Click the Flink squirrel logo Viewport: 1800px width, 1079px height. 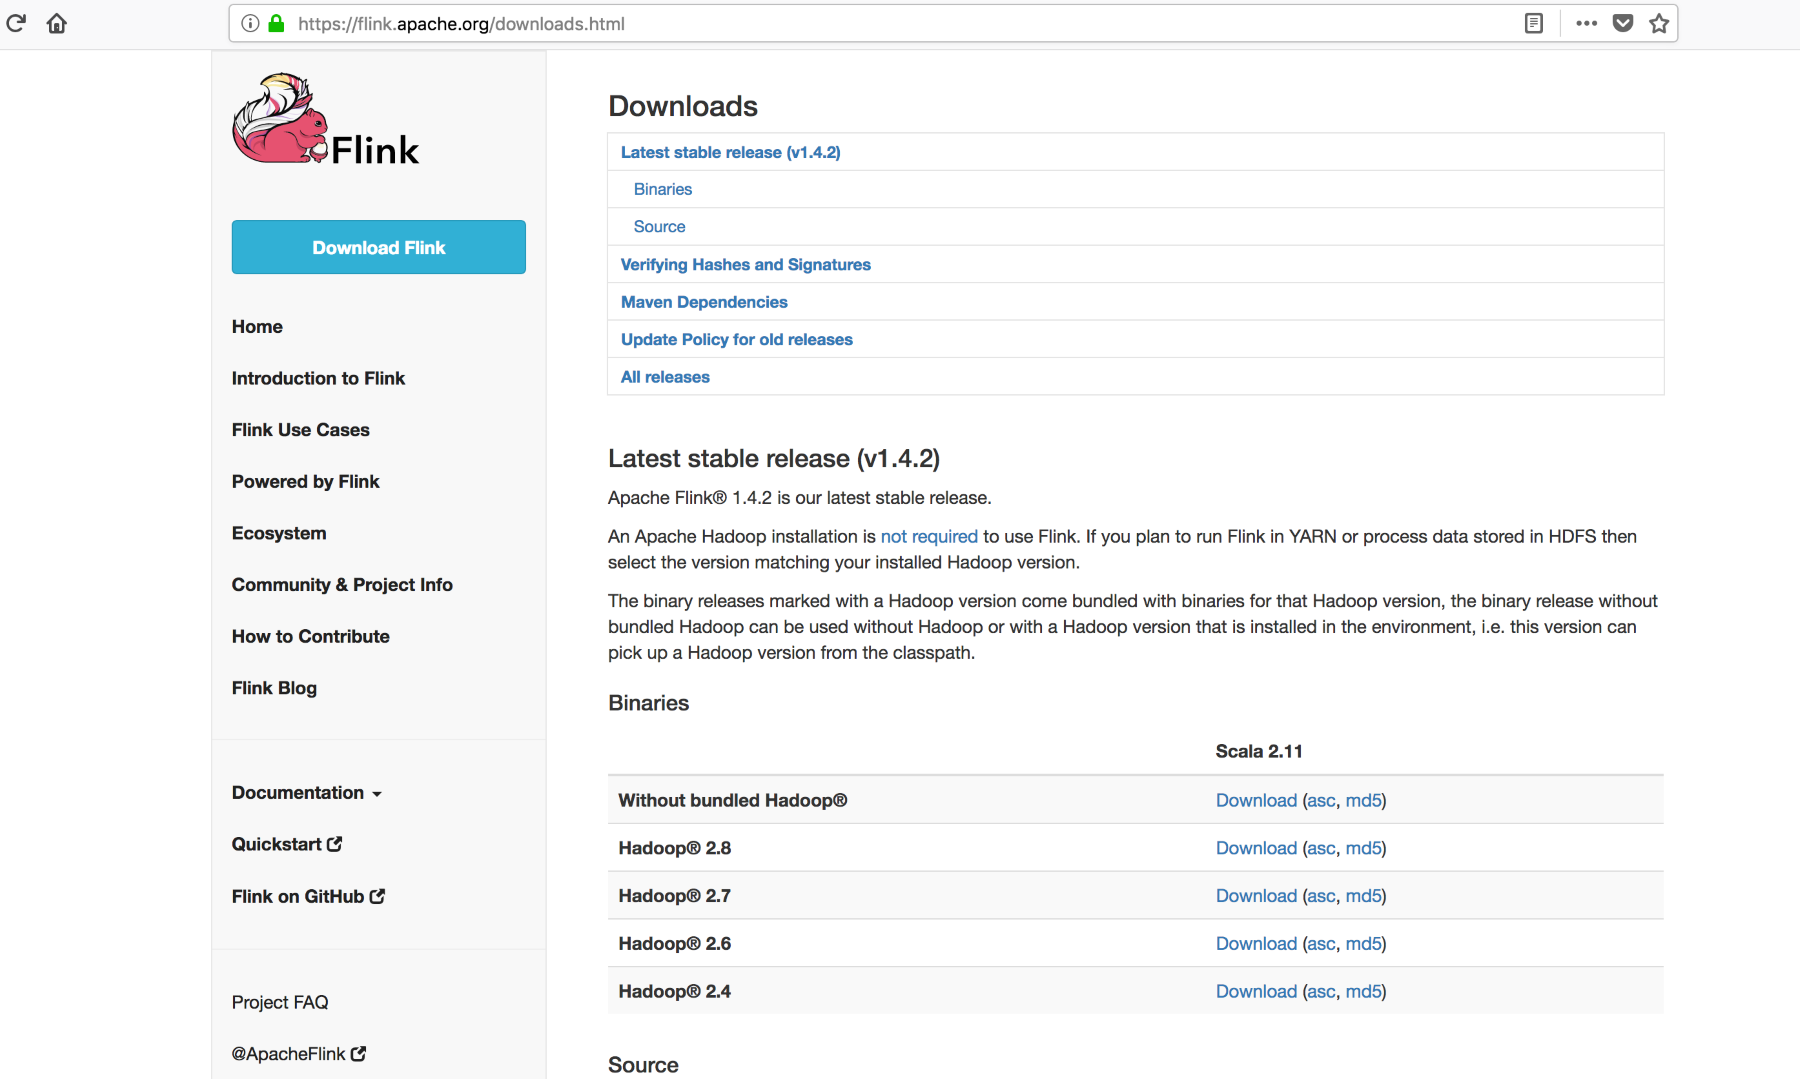click(326, 119)
